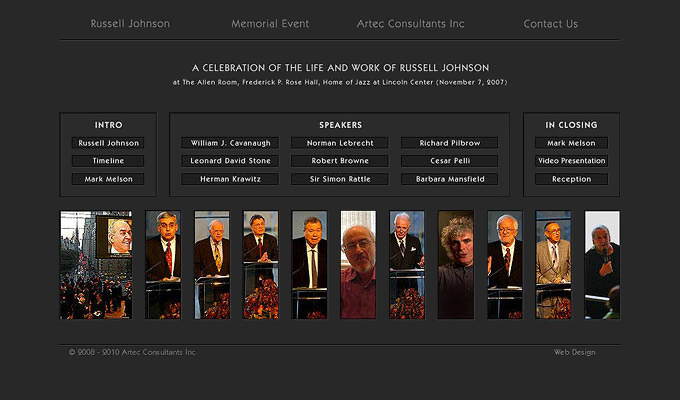Click the Reception button
The width and height of the screenshot is (680, 400).
[571, 179]
